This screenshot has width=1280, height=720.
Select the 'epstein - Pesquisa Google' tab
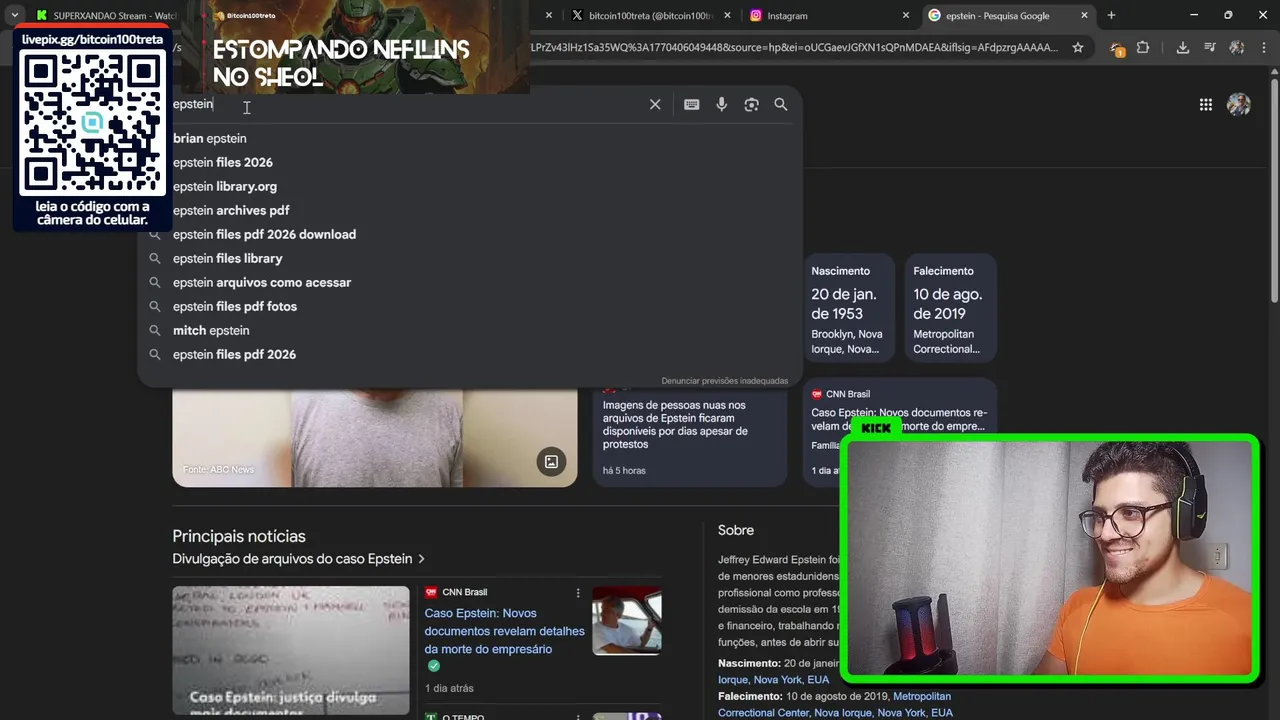point(1007,15)
